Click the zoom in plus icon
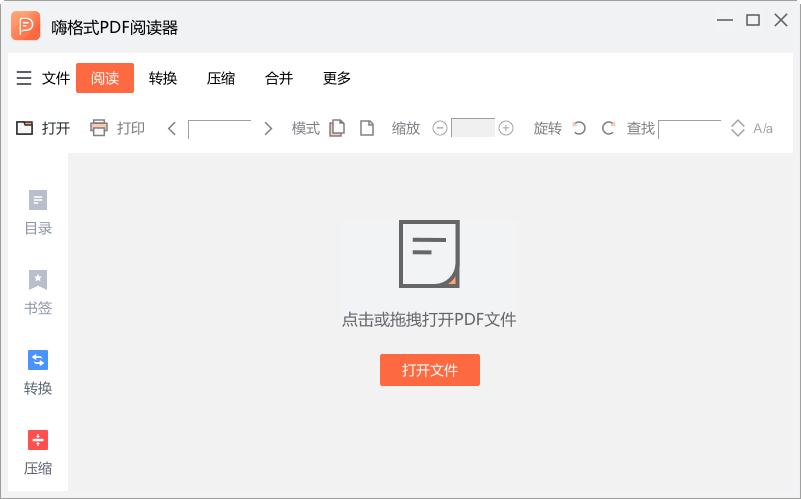Screen dimensions: 801x499 (x=506, y=128)
